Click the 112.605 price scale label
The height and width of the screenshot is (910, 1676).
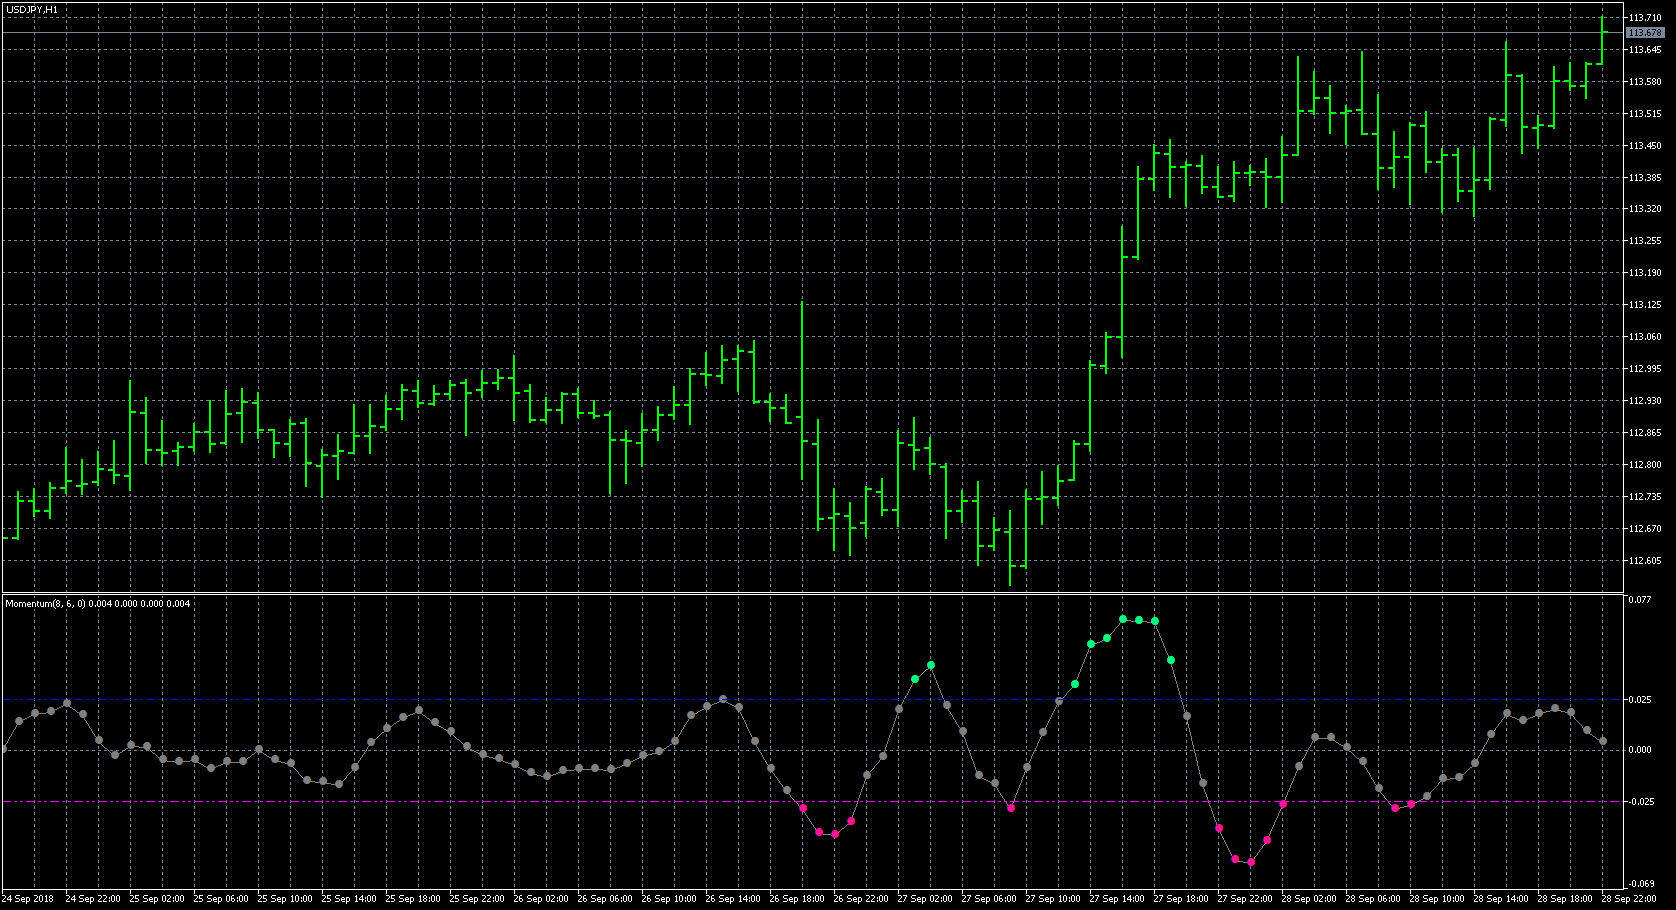(x=1645, y=561)
